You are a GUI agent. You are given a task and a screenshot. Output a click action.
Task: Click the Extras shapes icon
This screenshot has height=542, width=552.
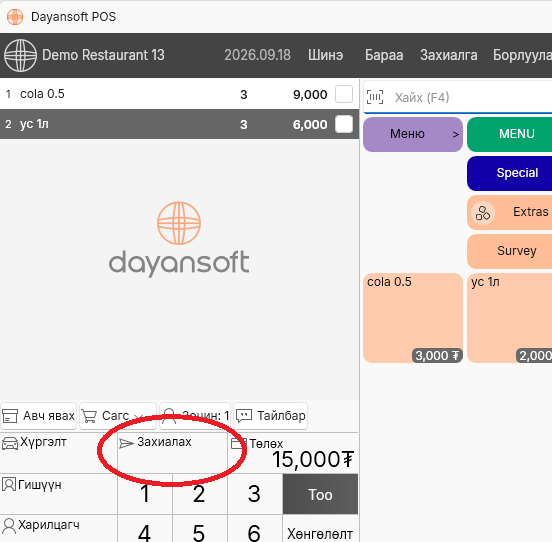(x=483, y=213)
